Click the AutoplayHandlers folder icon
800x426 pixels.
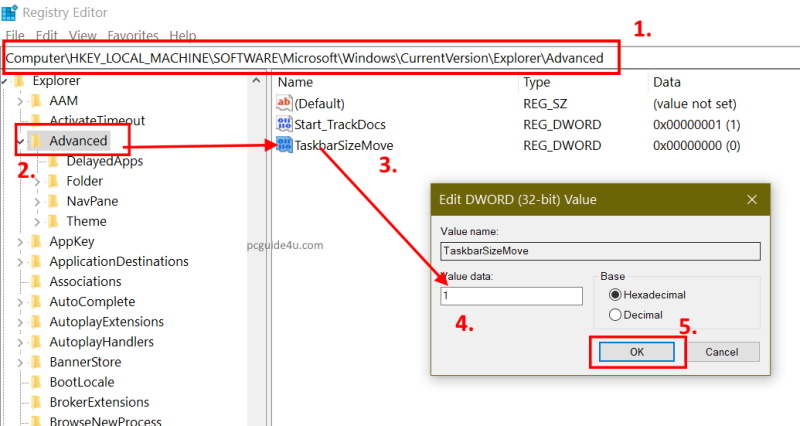(37, 342)
